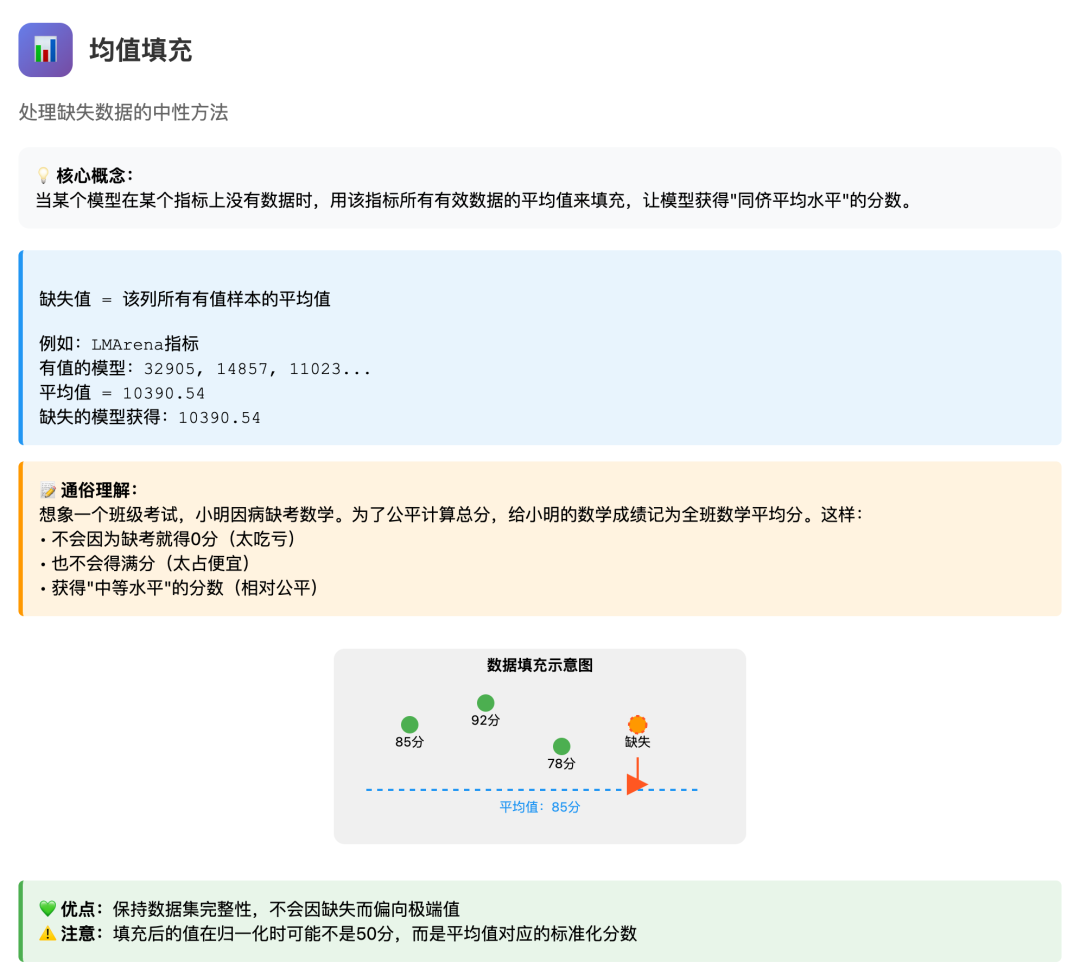The image size is (1080, 975).
Task: Click the 均值填充 page title
Action: (x=141, y=50)
